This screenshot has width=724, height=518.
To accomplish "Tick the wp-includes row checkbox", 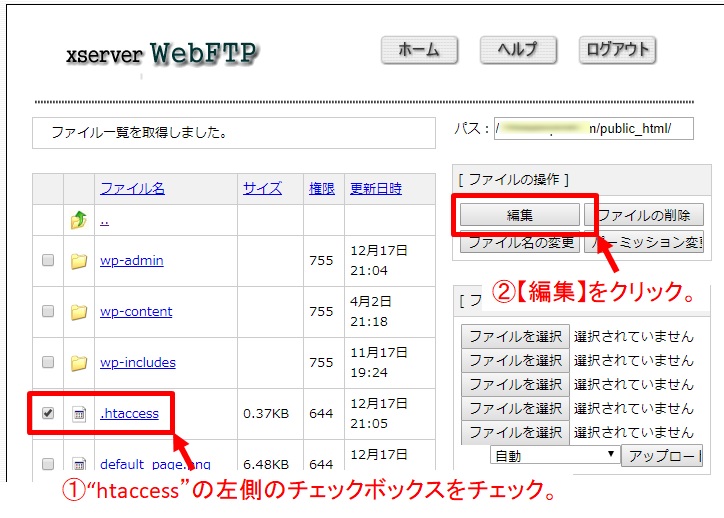I will pyautogui.click(x=48, y=363).
